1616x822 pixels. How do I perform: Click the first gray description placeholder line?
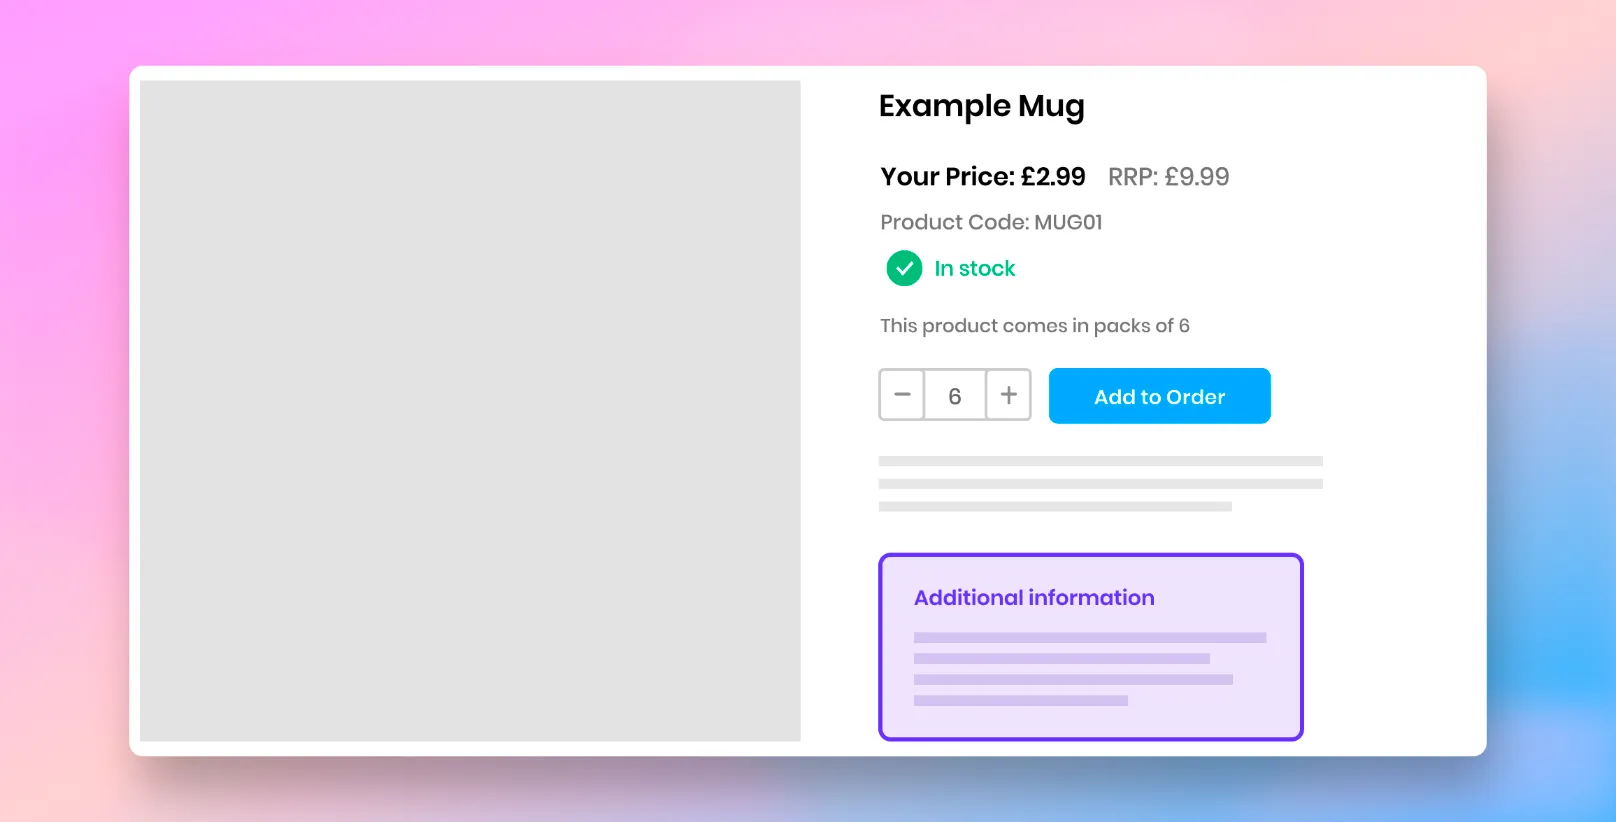pyautogui.click(x=1101, y=461)
